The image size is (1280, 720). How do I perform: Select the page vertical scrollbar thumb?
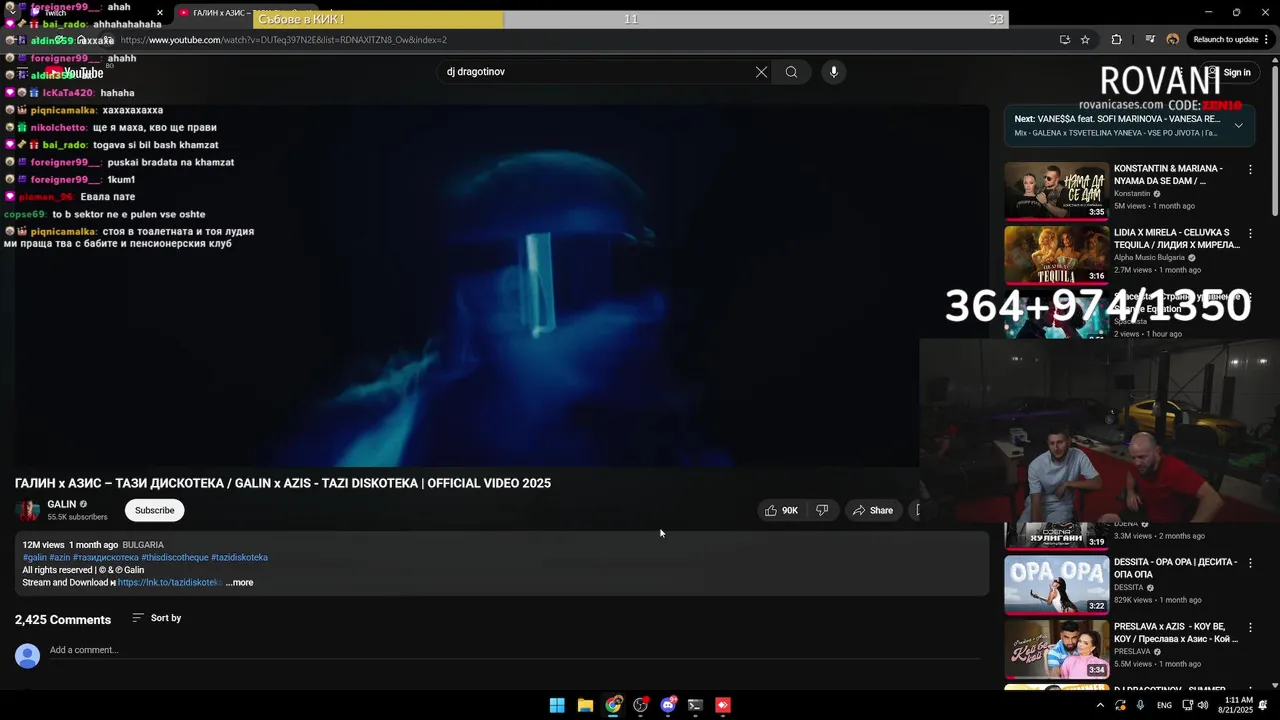click(x=1274, y=138)
